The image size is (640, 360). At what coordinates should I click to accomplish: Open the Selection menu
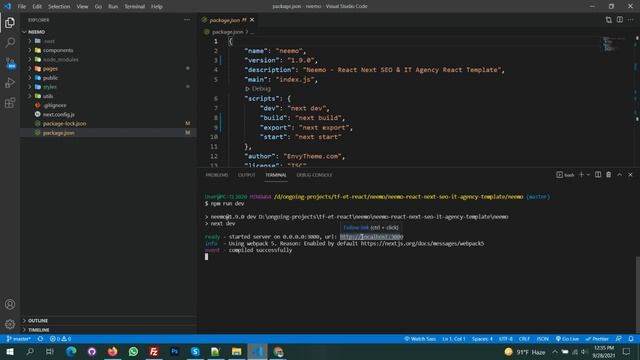(x=59, y=7)
